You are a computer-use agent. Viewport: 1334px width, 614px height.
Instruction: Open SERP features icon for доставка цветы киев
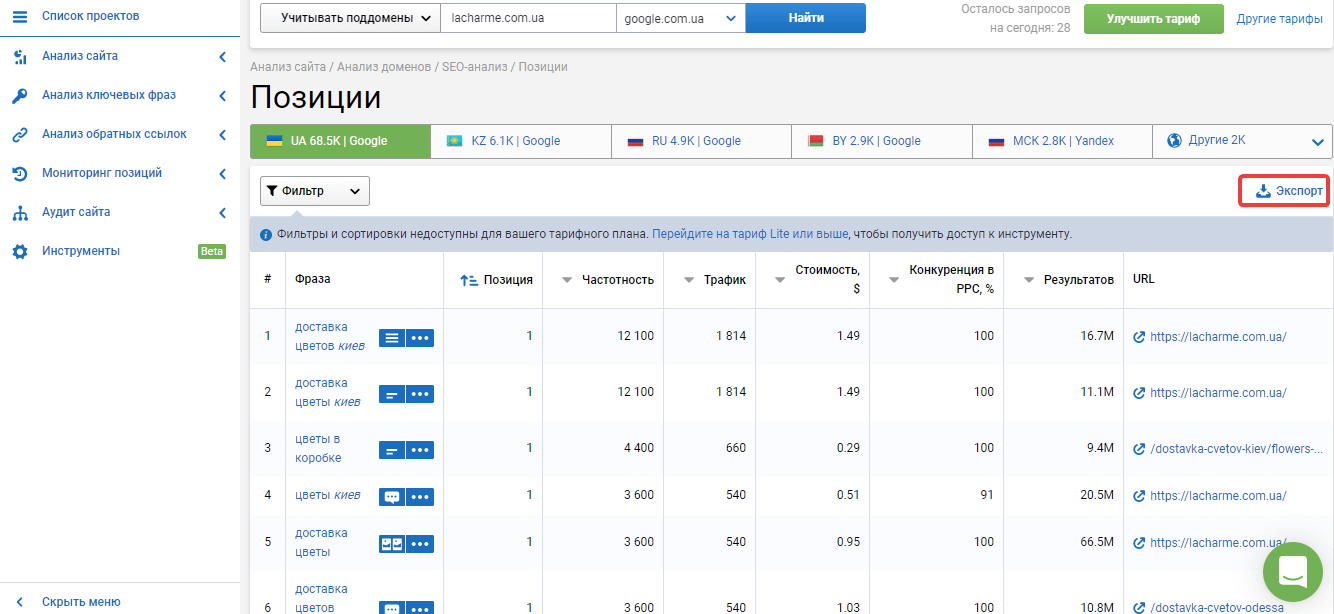pos(392,394)
